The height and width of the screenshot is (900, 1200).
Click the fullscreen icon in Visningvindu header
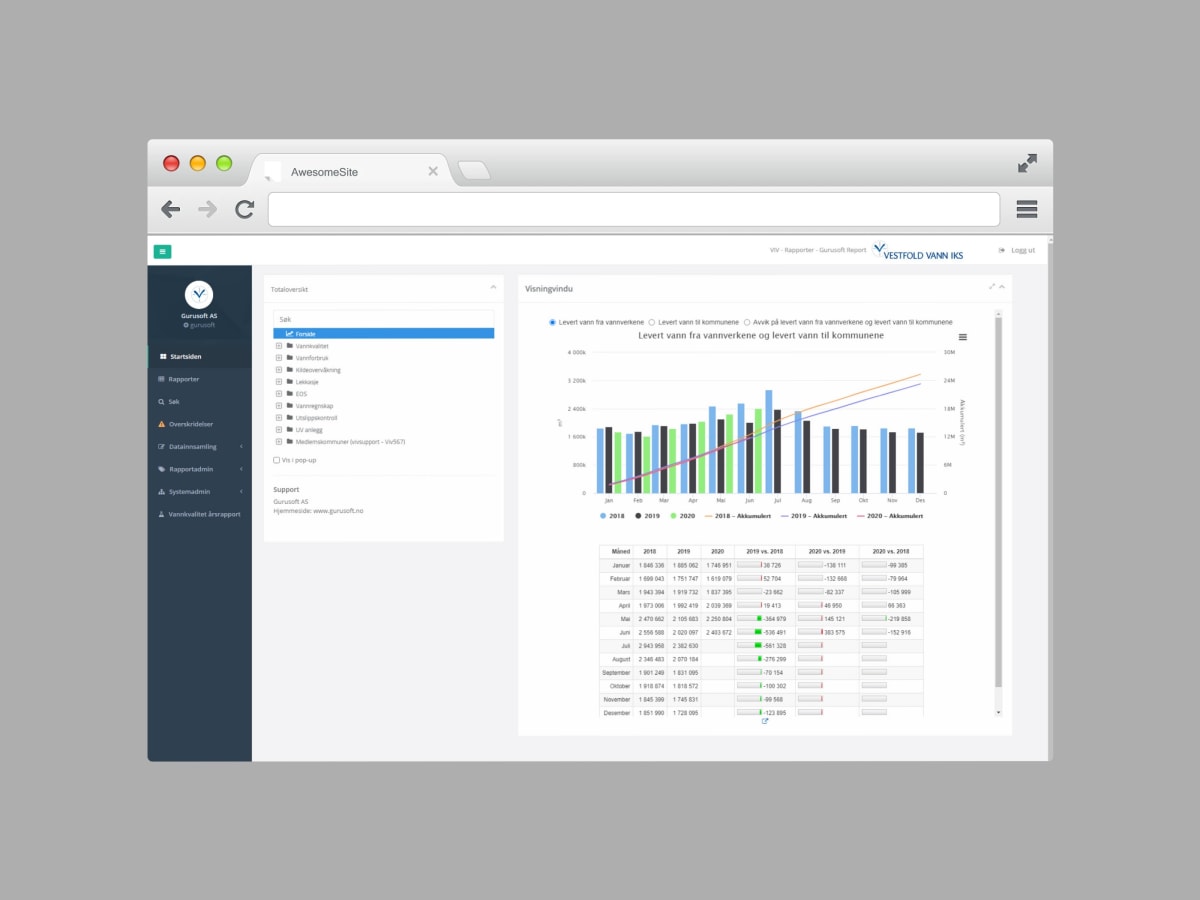pyautogui.click(x=992, y=287)
